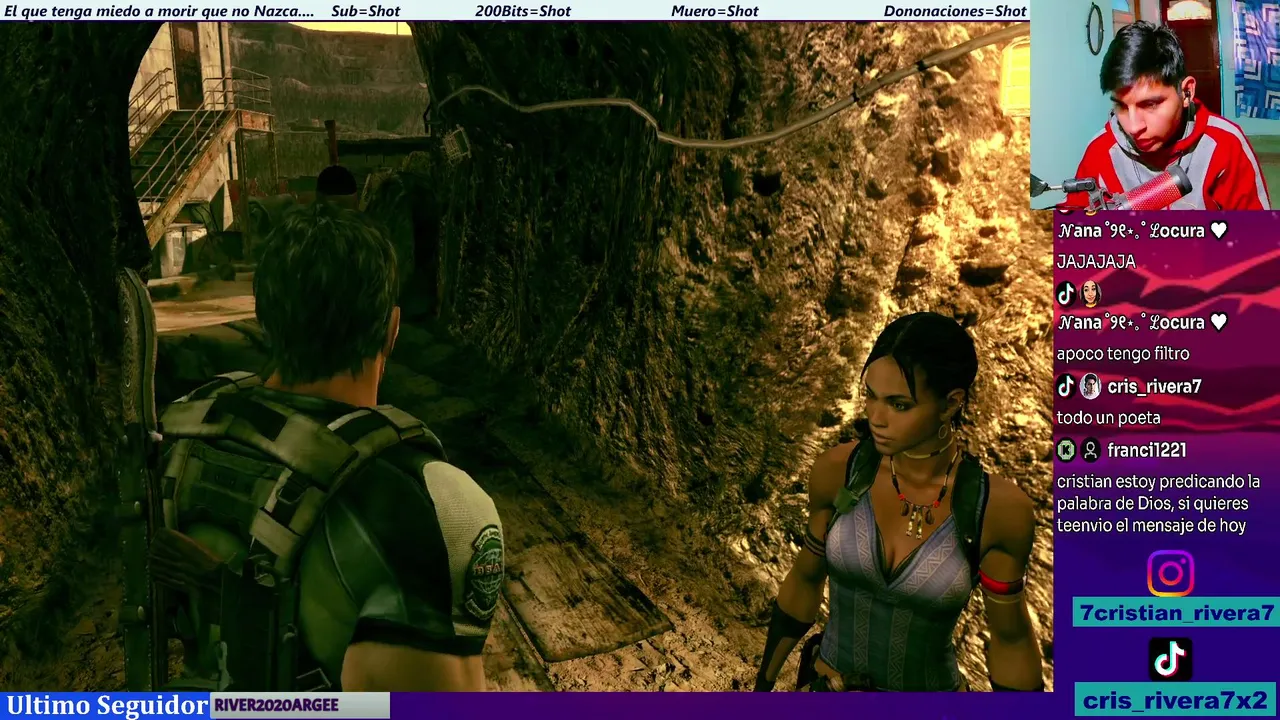Click the avatar next to TikTok badge under JAJAJAJA
This screenshot has height=720, width=1280.
1090,294
